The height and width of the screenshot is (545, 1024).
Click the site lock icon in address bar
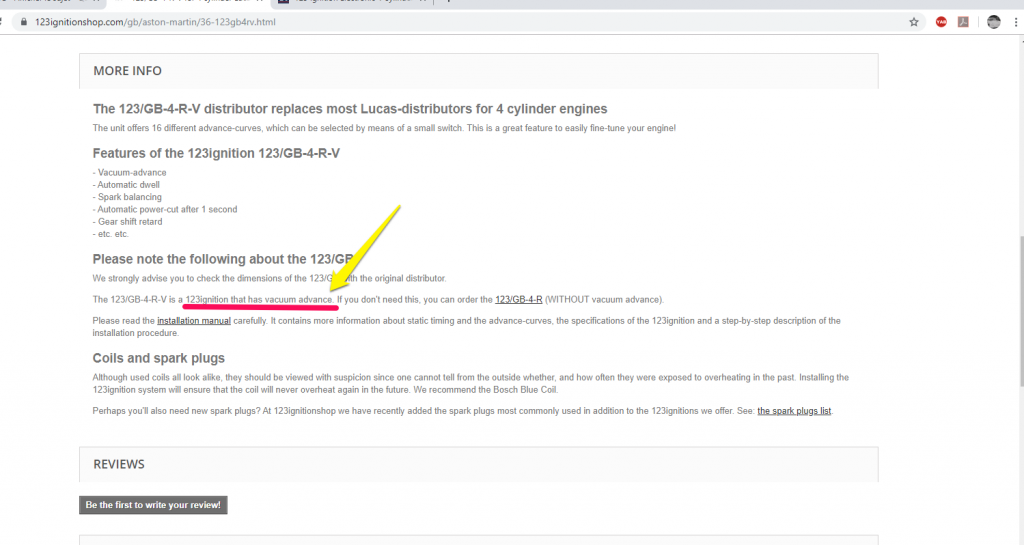(x=24, y=22)
